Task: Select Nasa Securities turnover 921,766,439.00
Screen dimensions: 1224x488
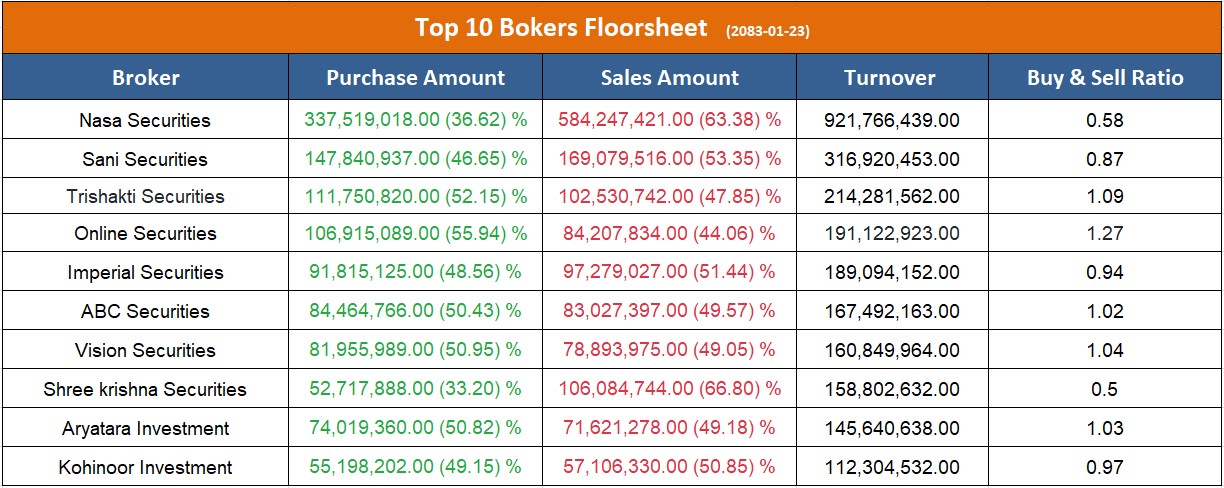Action: point(892,120)
